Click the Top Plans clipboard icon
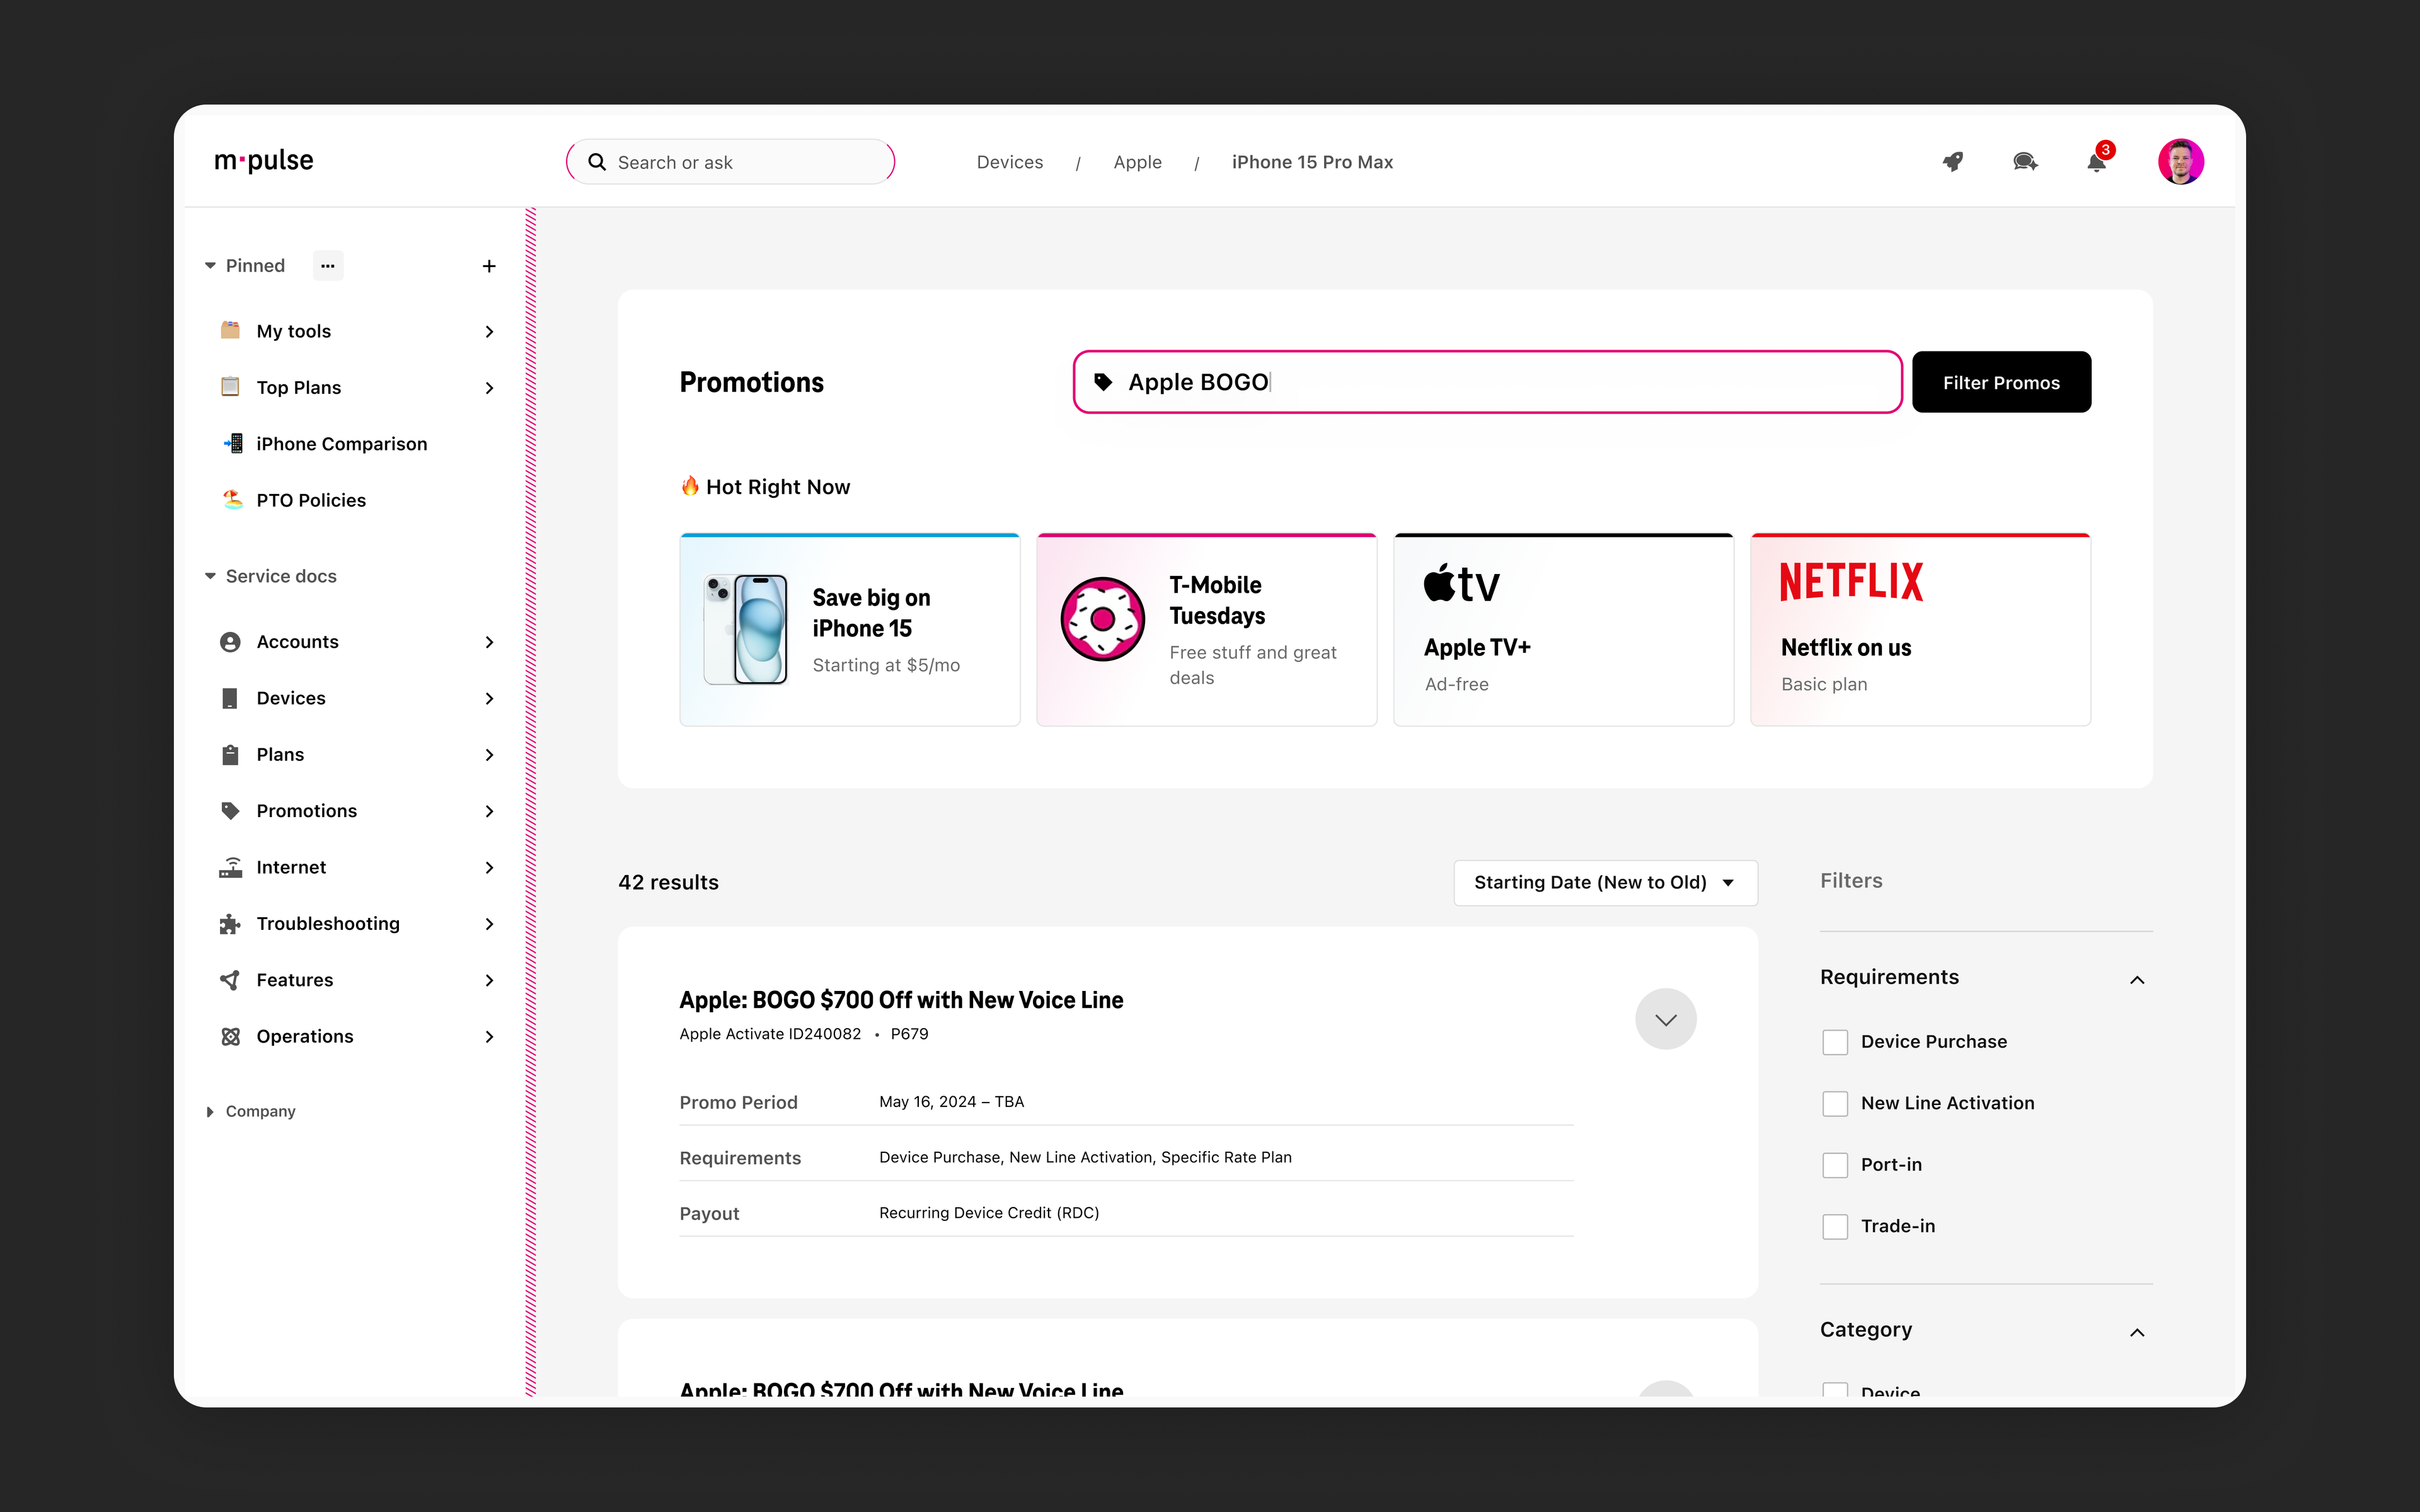The height and width of the screenshot is (1512, 2420). (230, 387)
